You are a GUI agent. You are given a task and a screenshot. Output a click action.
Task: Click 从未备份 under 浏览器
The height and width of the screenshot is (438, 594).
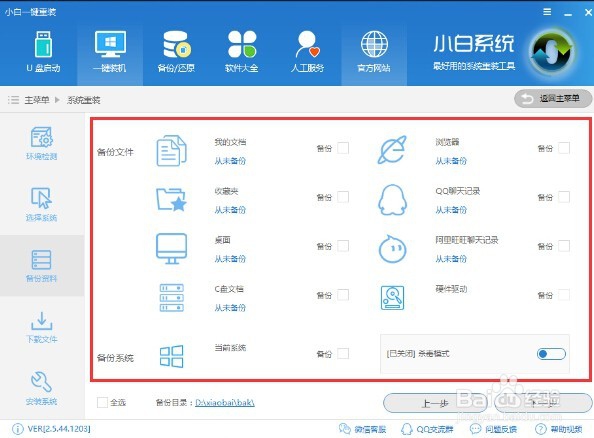451,161
